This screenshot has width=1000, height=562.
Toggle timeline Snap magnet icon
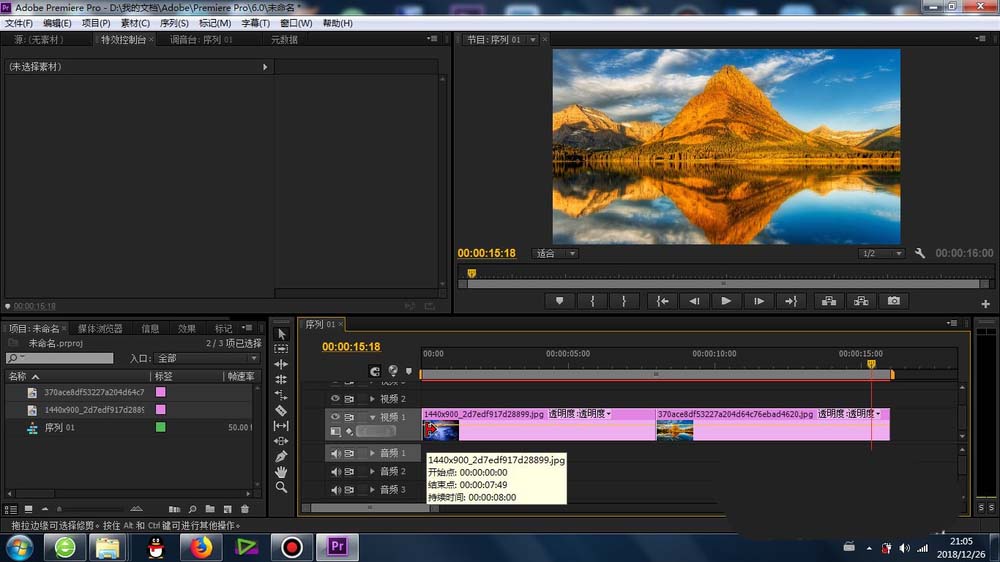374,371
